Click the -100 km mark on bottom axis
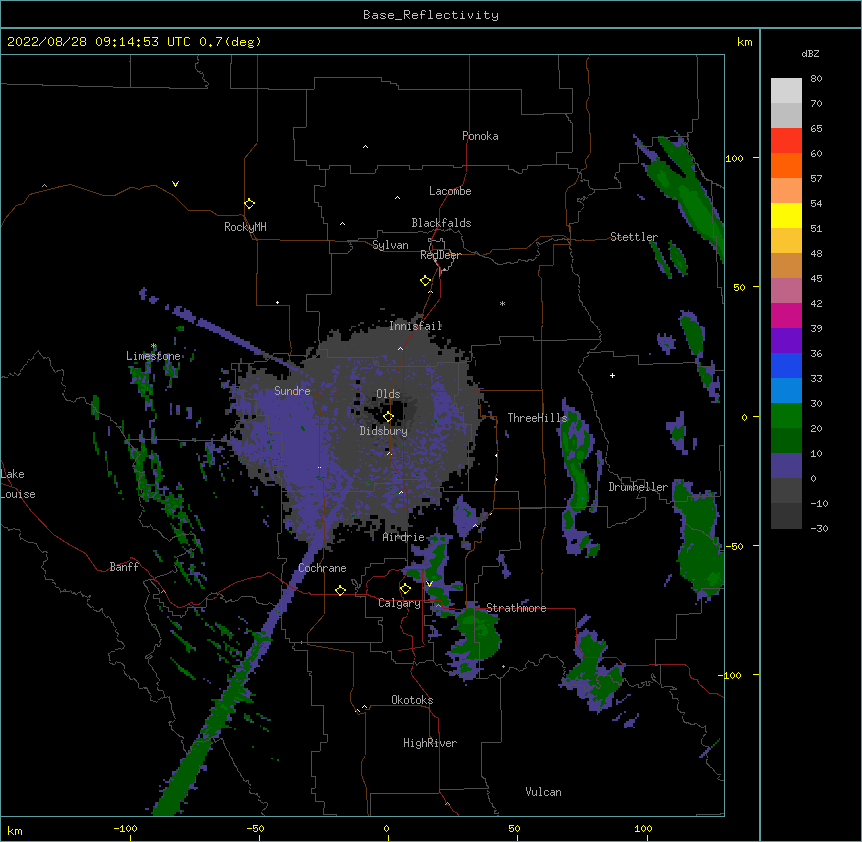862x842 pixels. pos(125,828)
